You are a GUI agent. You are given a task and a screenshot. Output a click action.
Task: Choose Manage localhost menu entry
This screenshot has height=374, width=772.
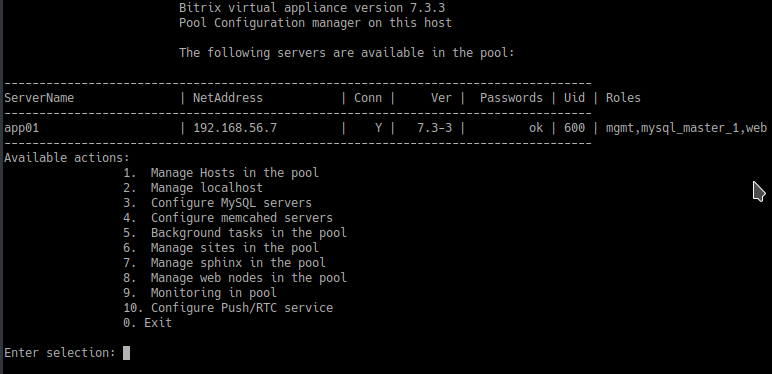tap(207, 187)
